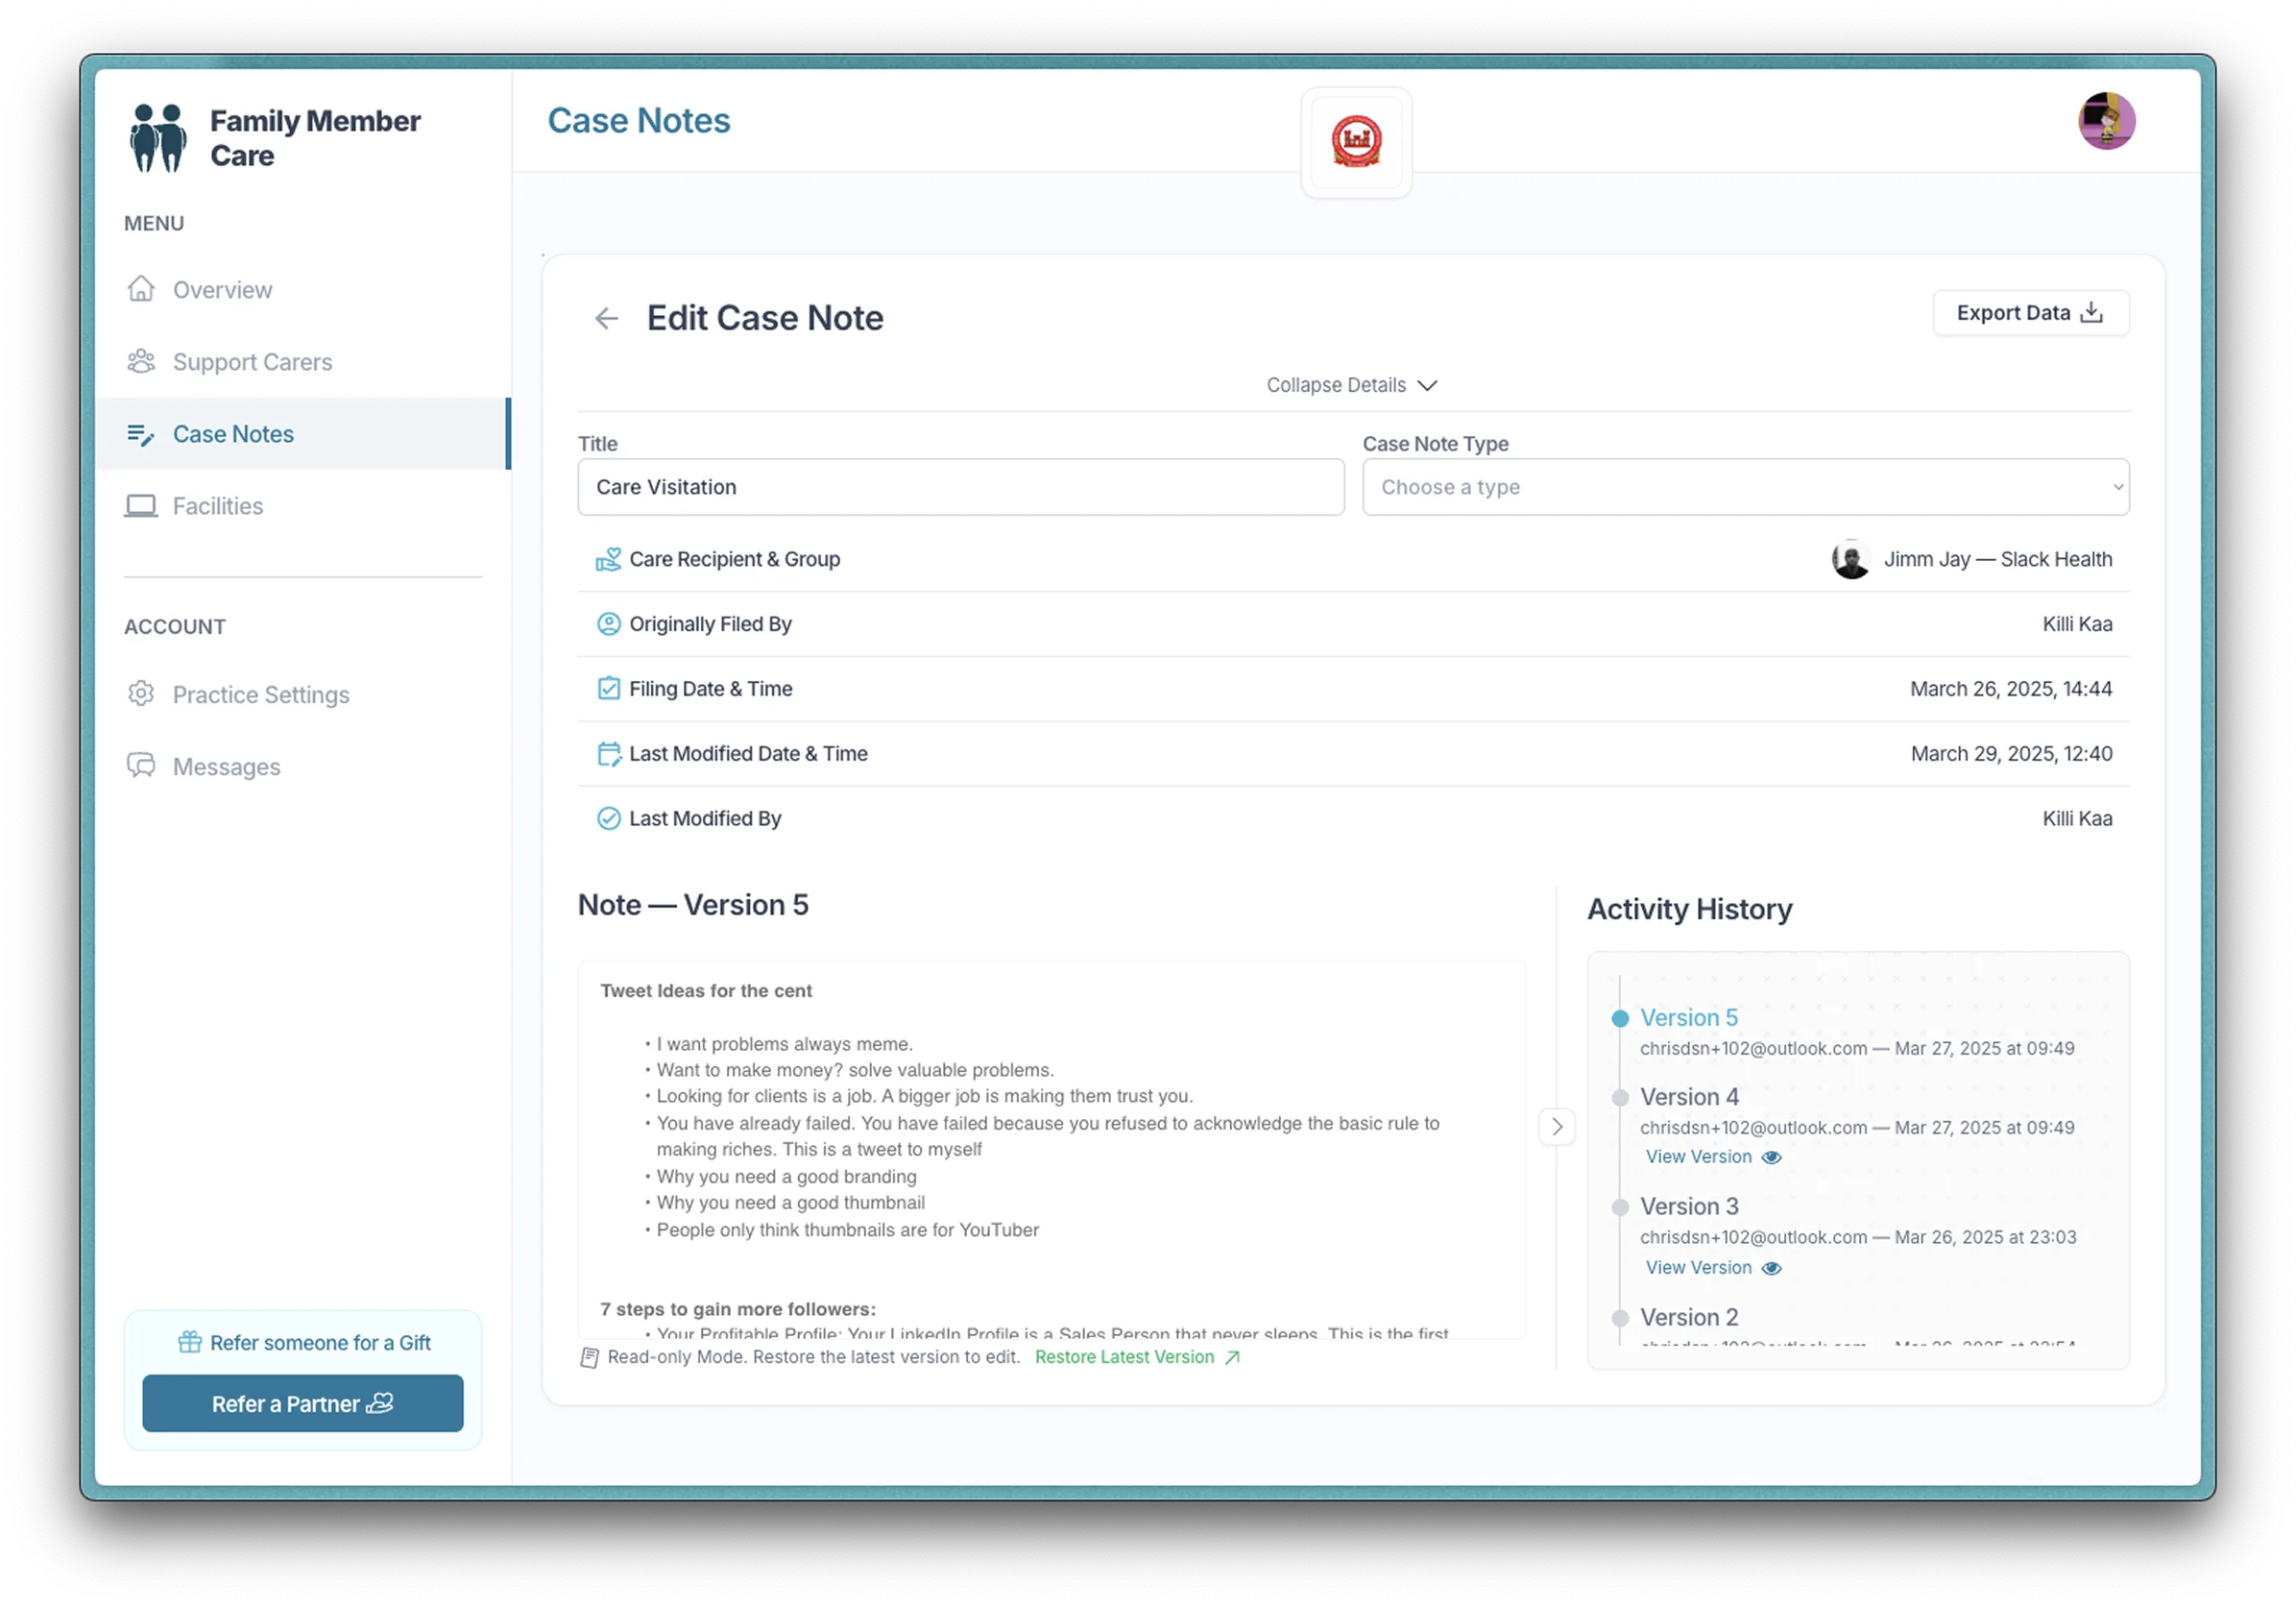The height and width of the screenshot is (1607, 2296).
Task: Select Case Notes menu item
Action: pos(303,434)
